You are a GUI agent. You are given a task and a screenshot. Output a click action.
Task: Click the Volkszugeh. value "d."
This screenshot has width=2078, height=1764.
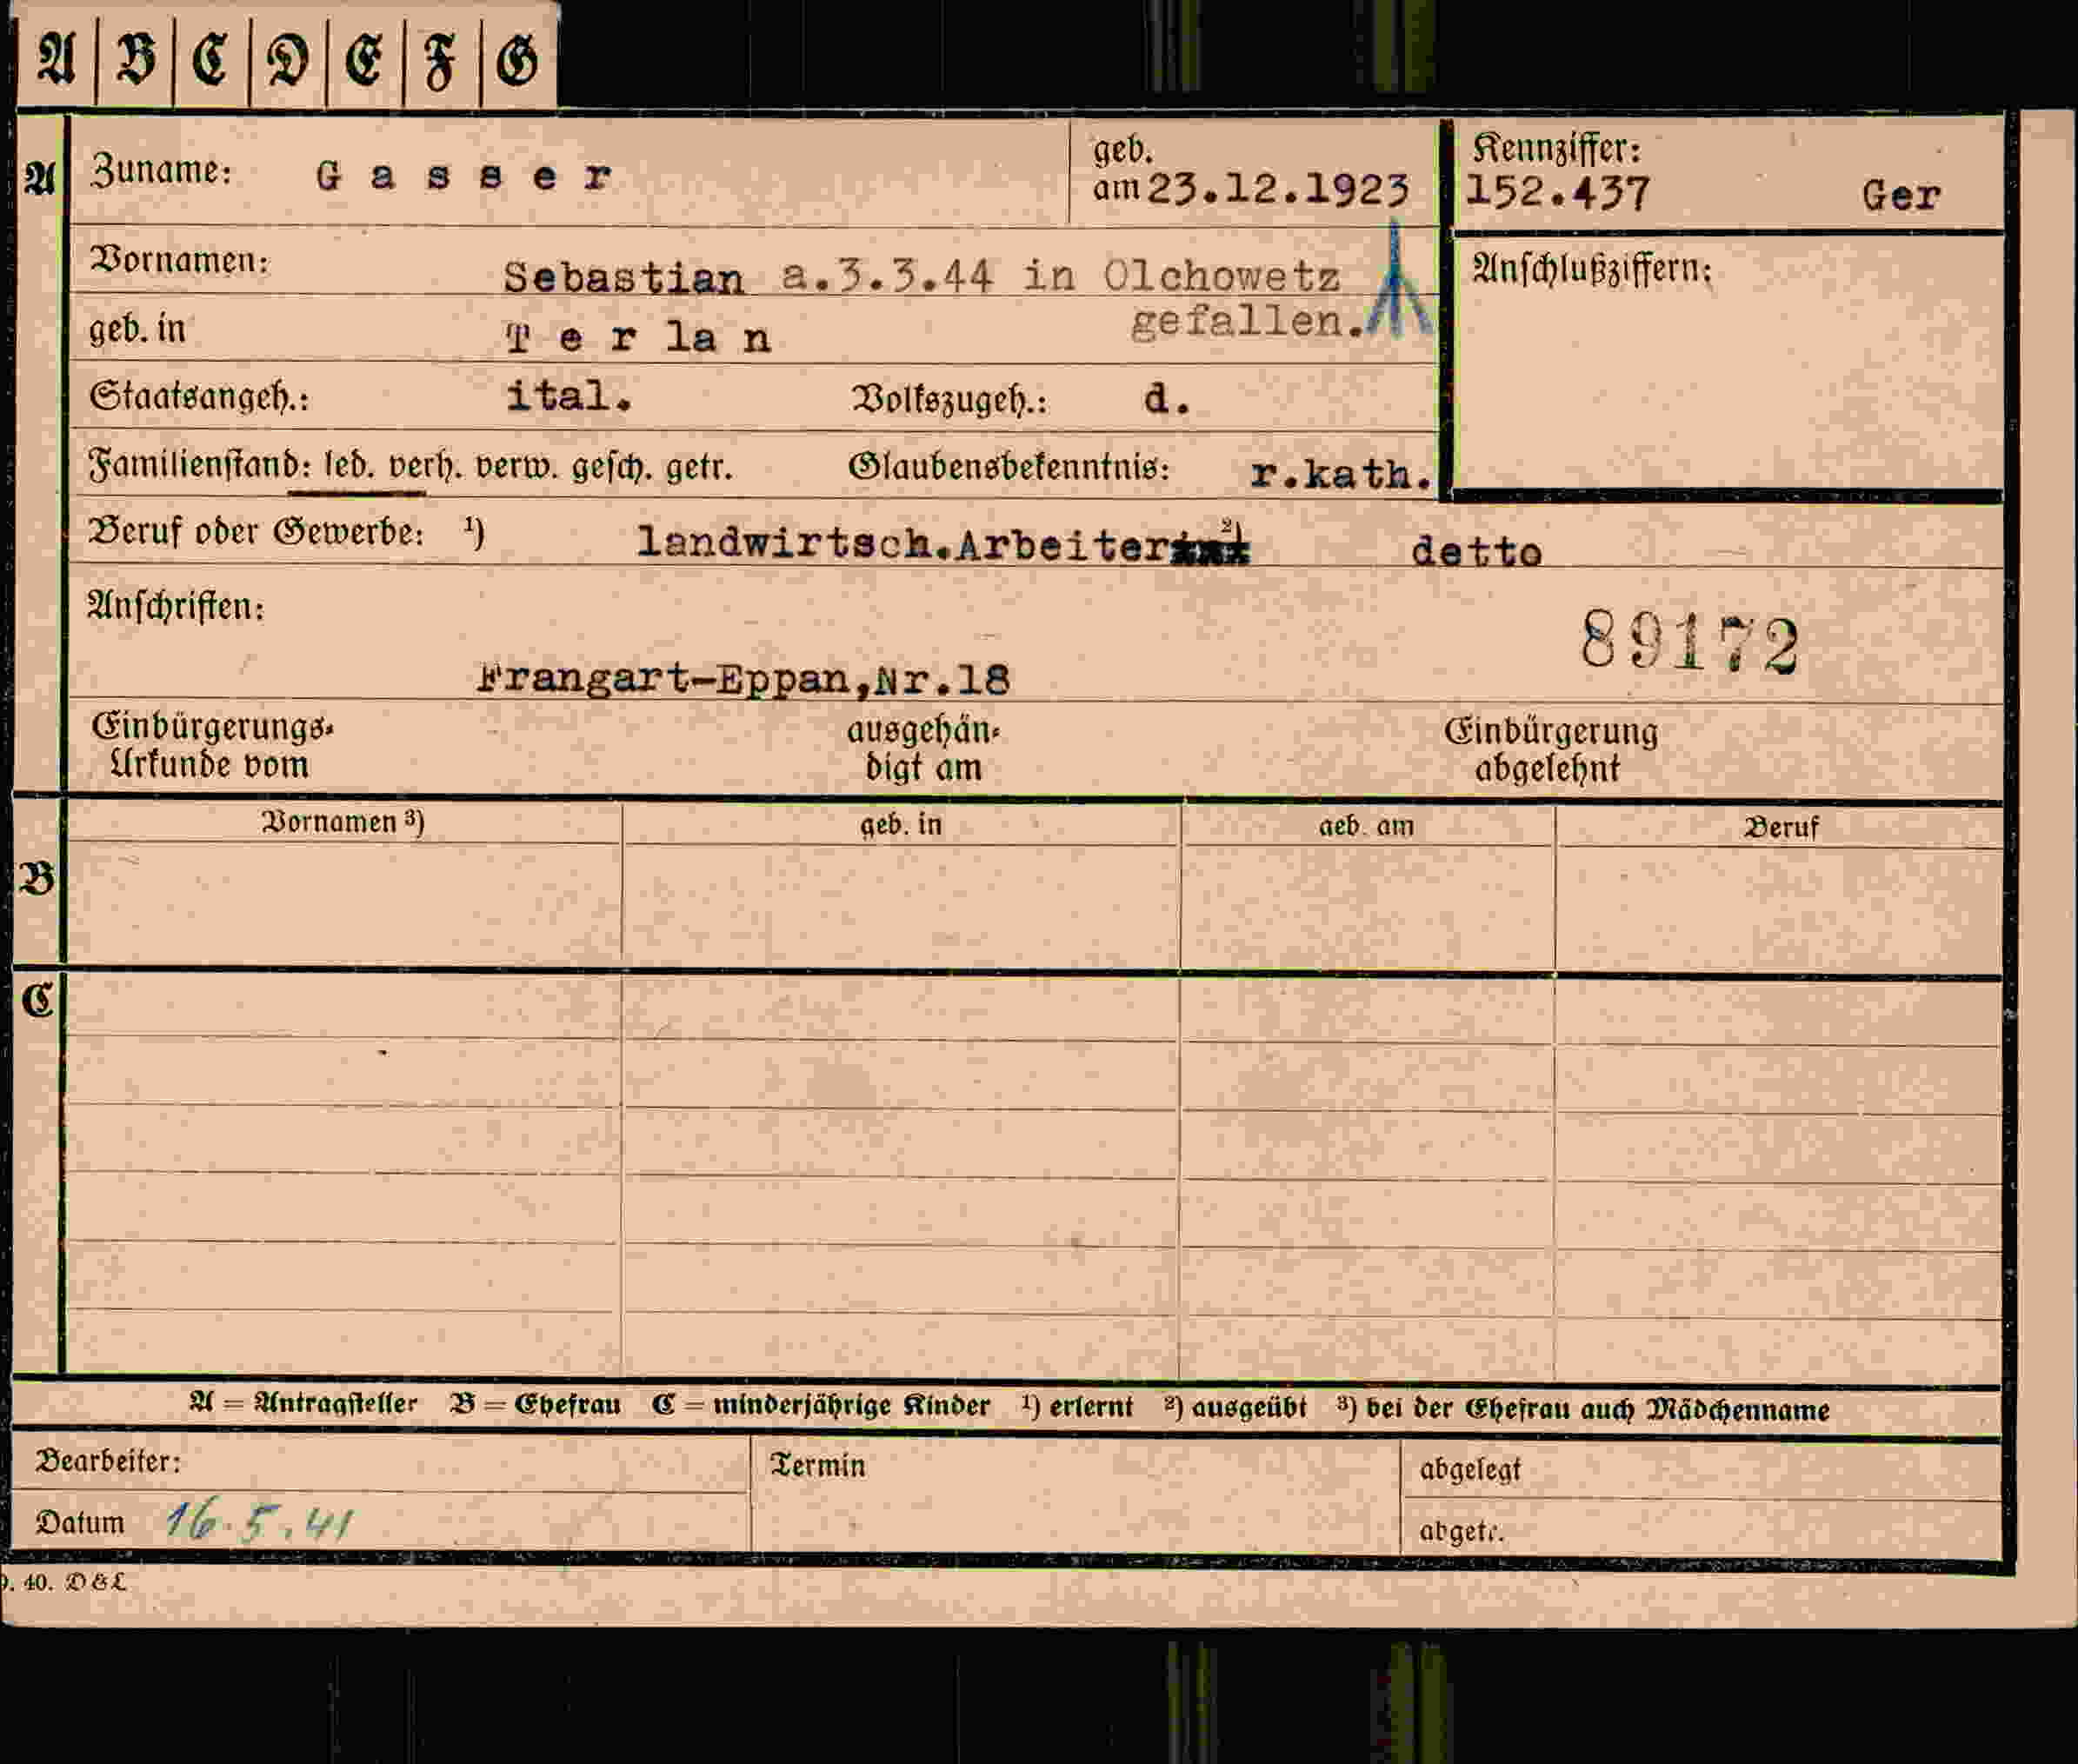tap(1167, 399)
